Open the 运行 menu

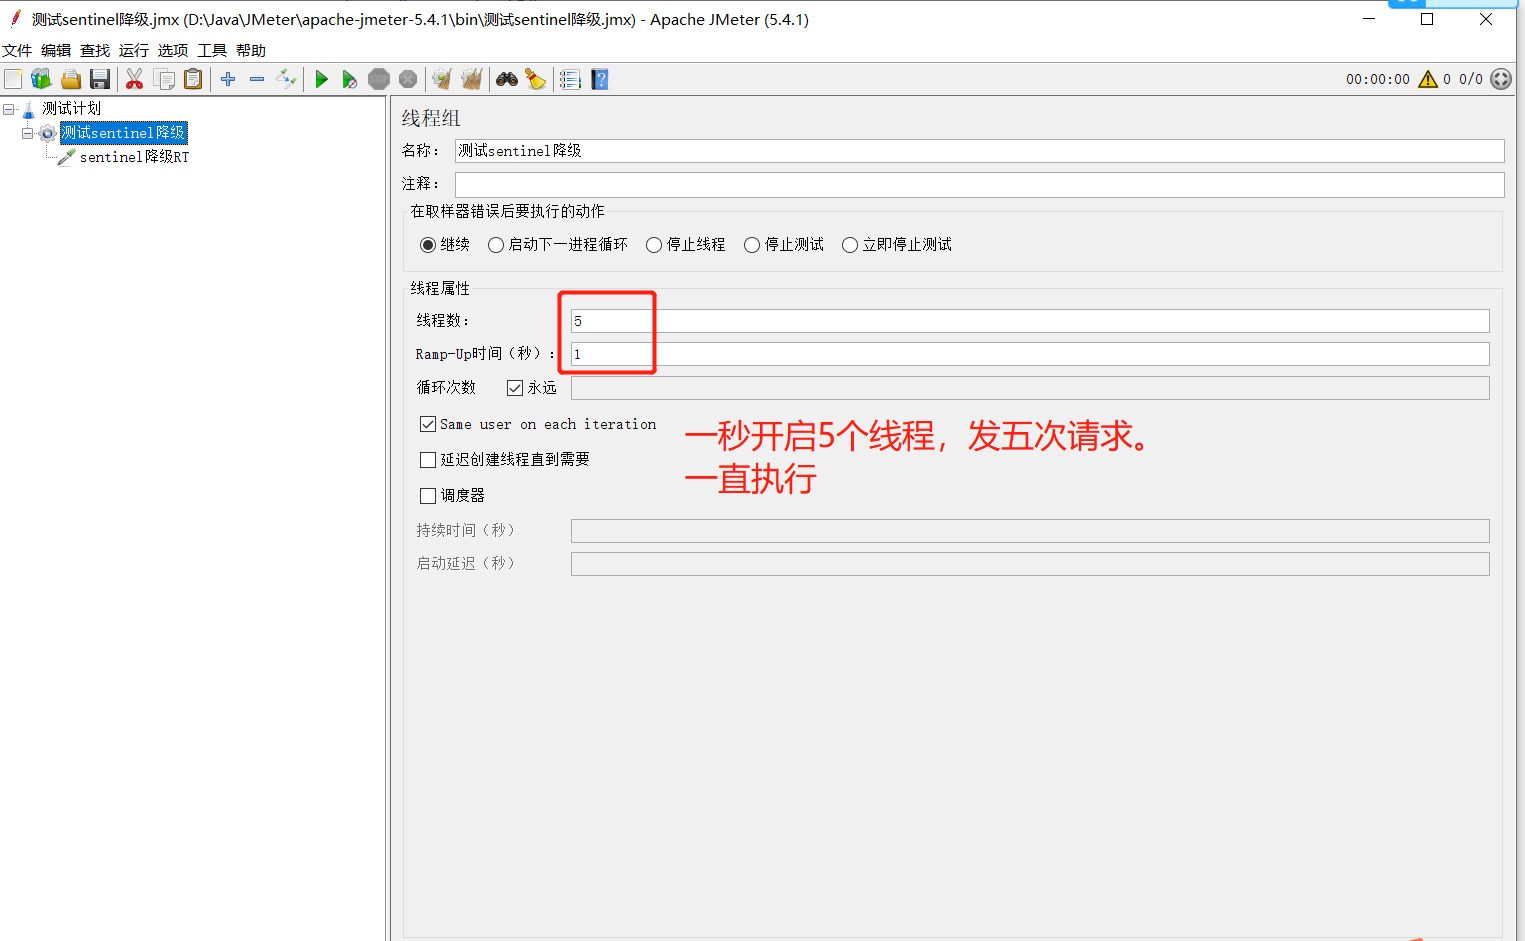[134, 50]
